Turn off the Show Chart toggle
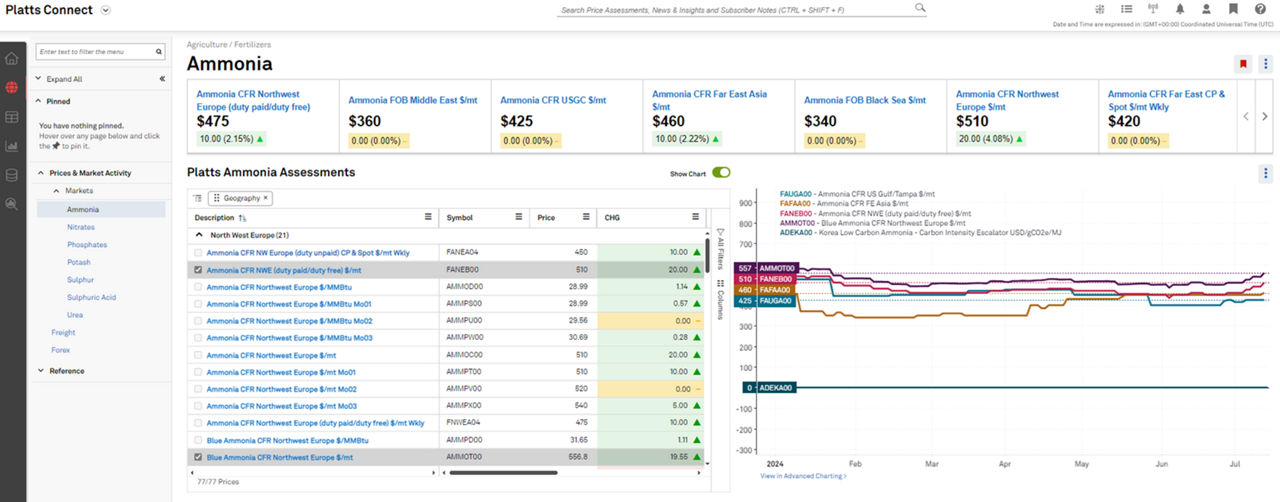Viewport: 1280px width, 502px height. click(x=720, y=173)
